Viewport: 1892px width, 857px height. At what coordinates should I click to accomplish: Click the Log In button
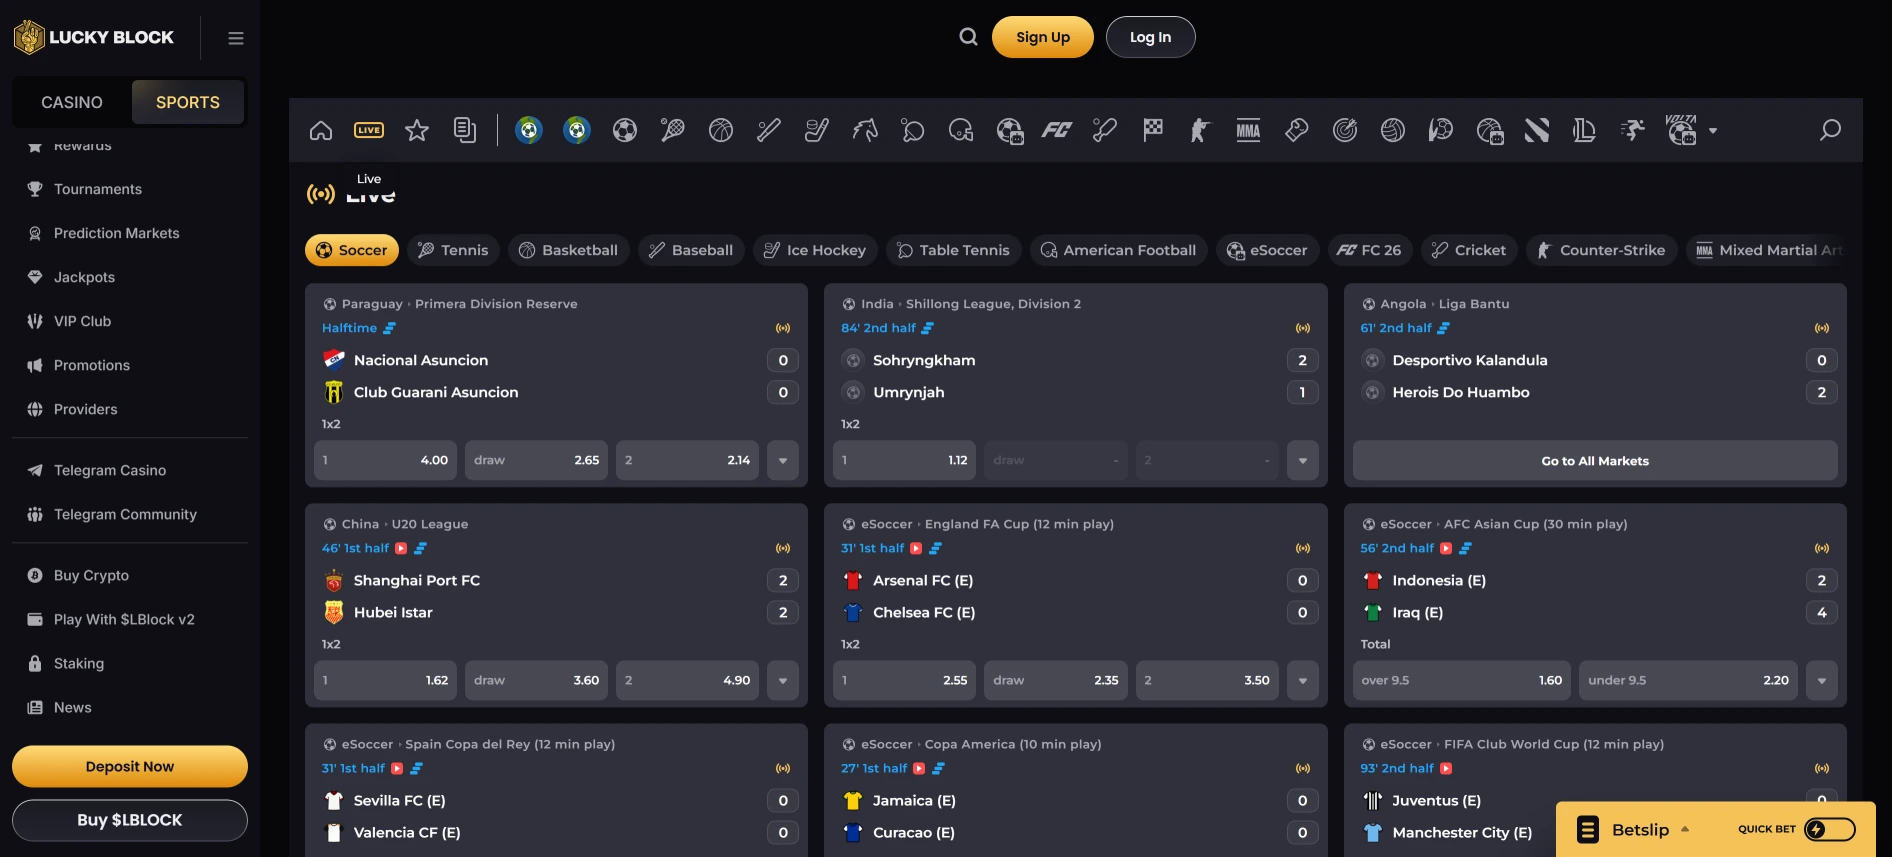1150,37
